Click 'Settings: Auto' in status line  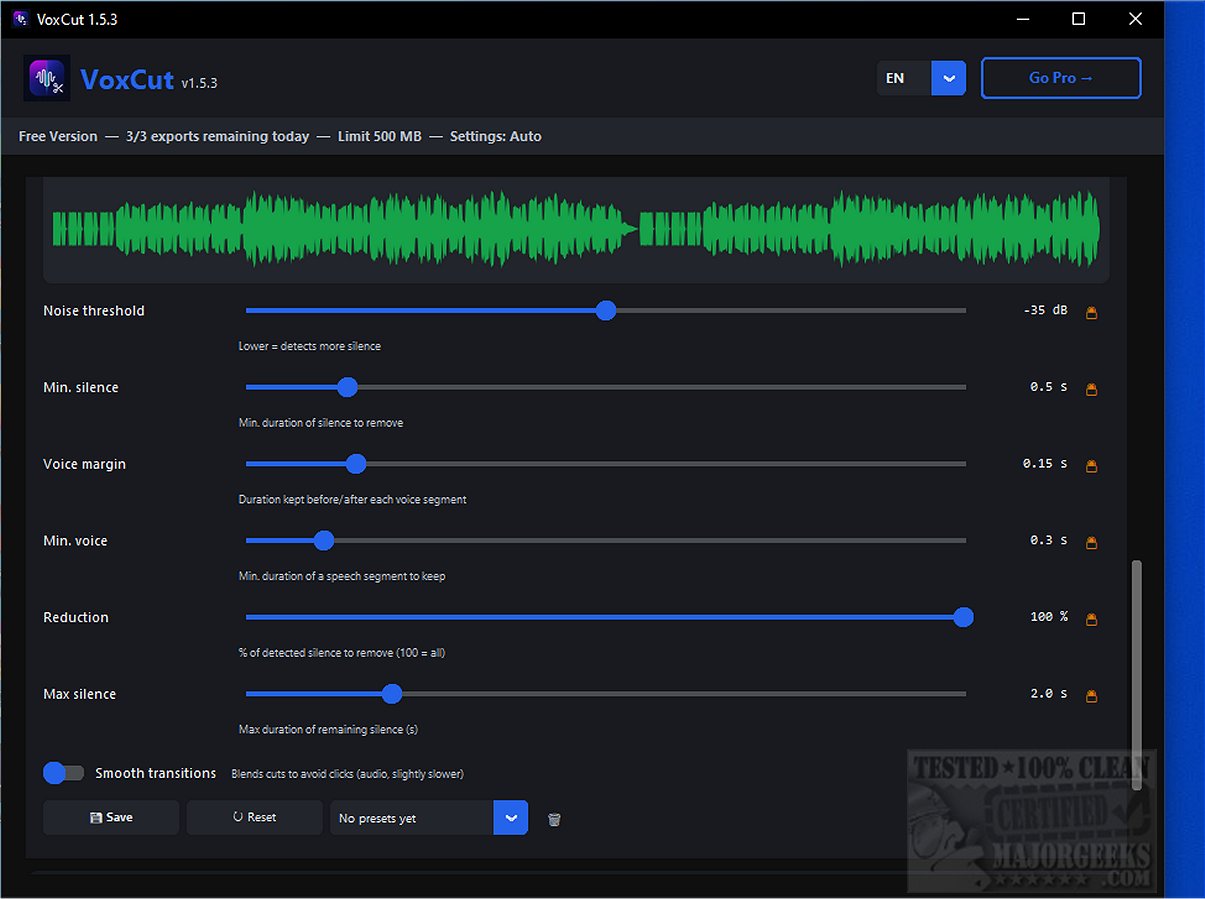[x=496, y=137]
